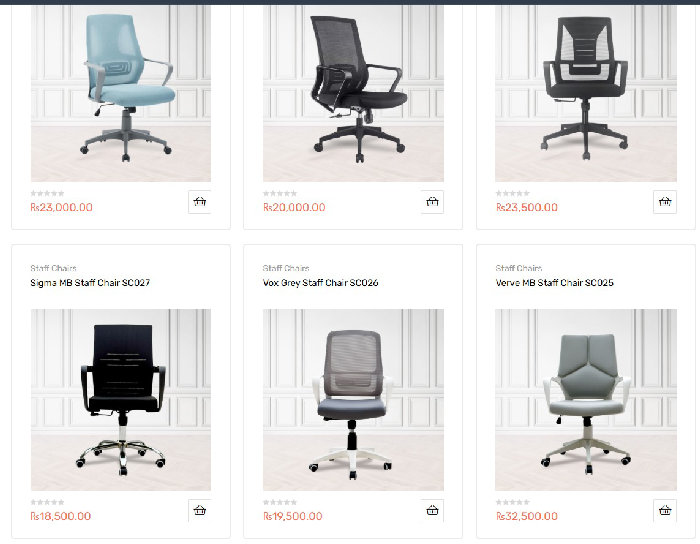
Task: Open Verve MB Staff Chair SC025 title
Action: point(554,282)
